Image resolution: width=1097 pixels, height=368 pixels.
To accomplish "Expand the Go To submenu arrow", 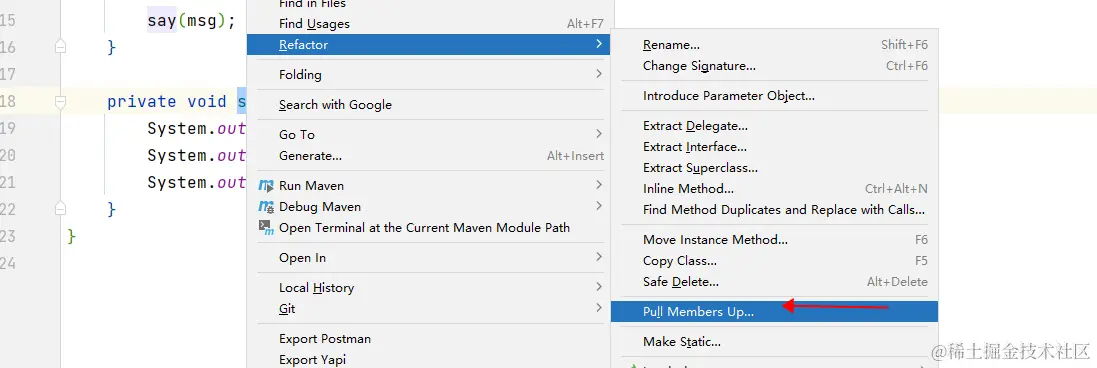I will (x=599, y=133).
